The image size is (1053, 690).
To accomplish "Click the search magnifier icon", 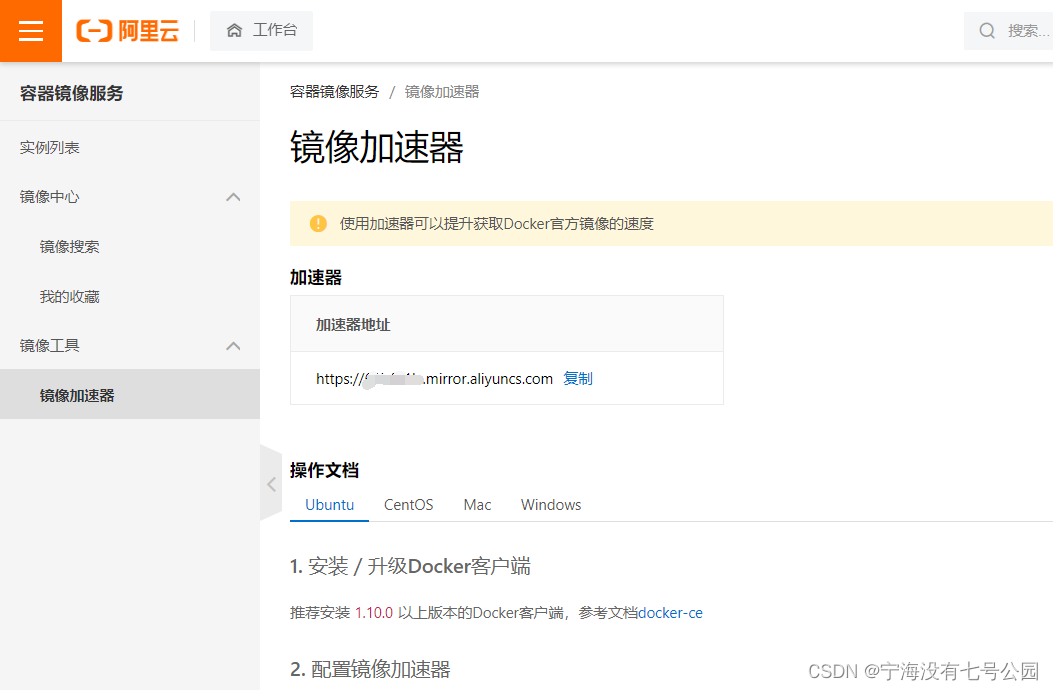I will click(987, 31).
